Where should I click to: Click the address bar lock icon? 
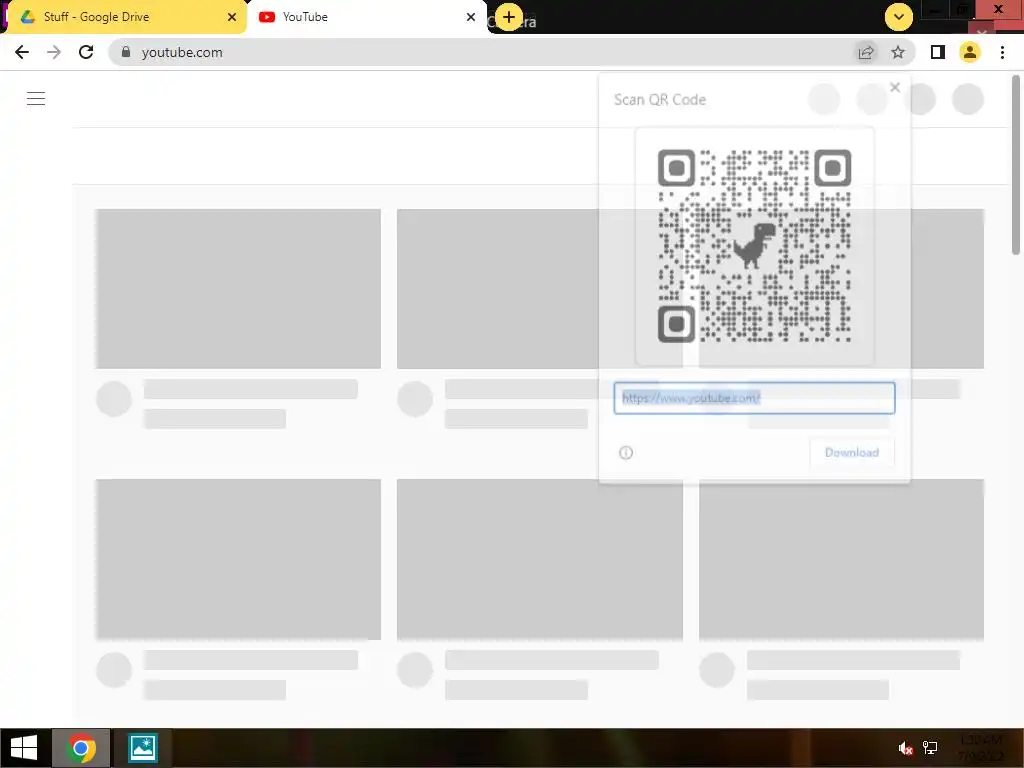tap(126, 52)
